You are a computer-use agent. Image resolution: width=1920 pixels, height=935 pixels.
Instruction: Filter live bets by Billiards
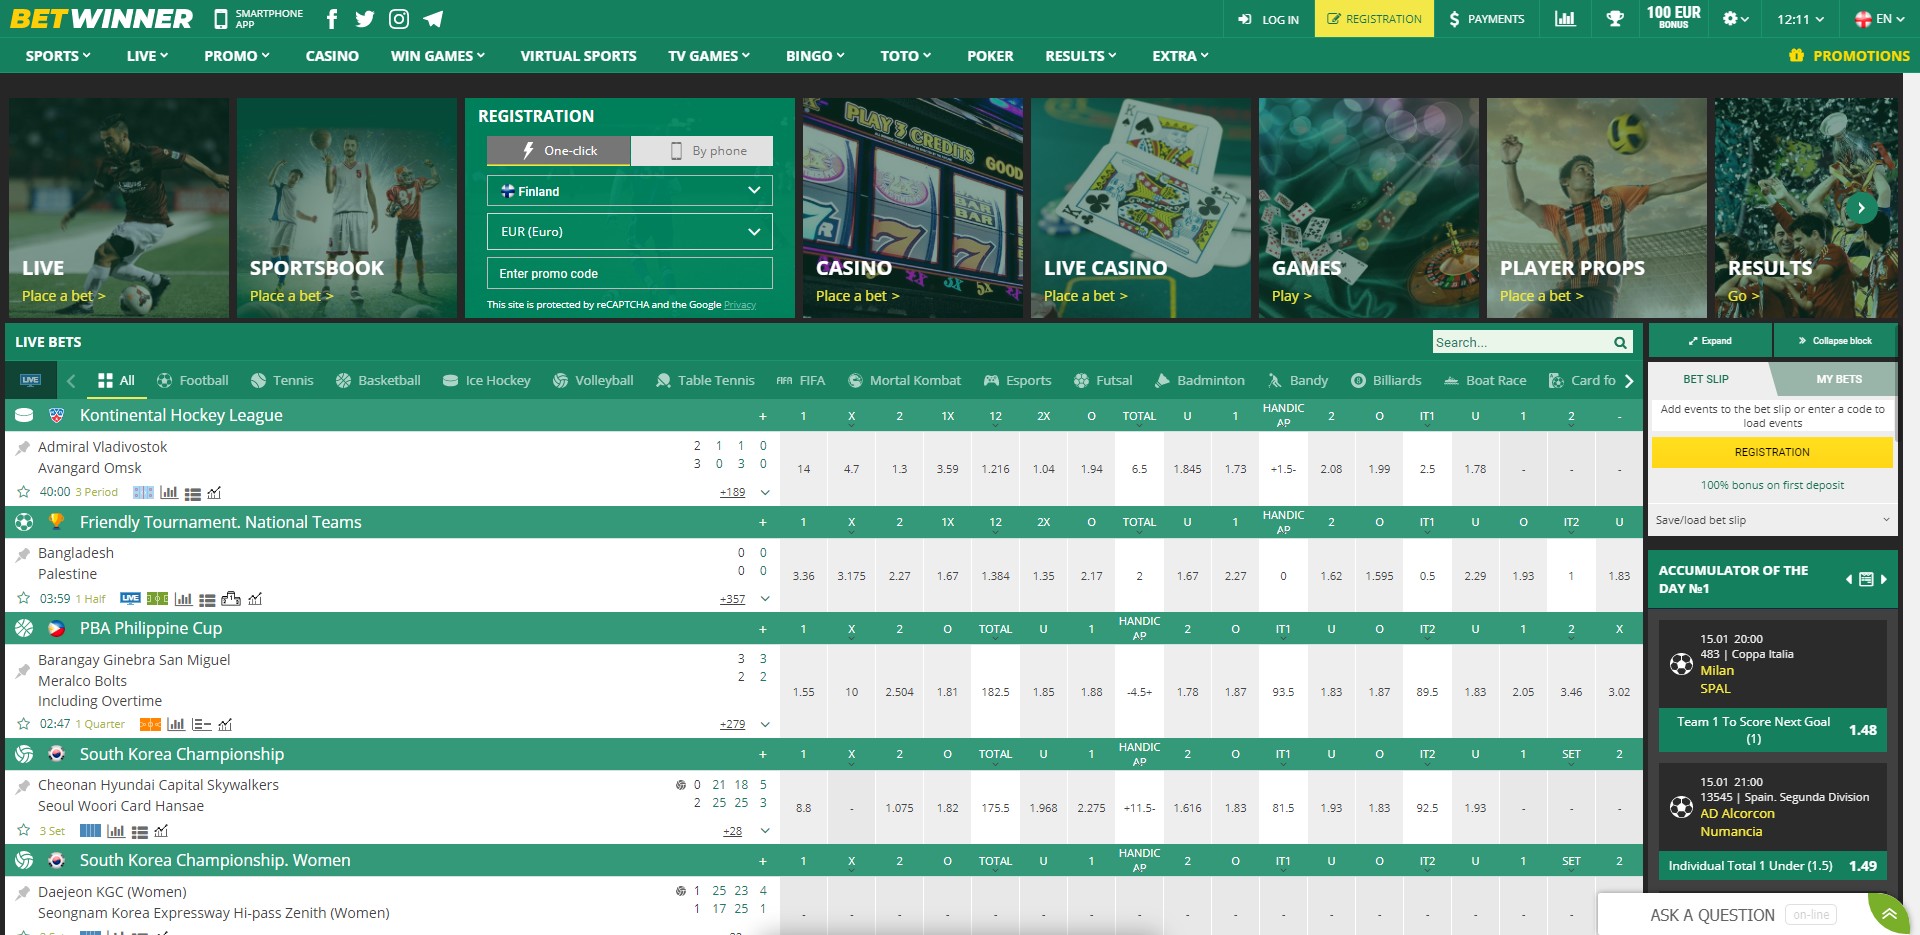(1386, 380)
